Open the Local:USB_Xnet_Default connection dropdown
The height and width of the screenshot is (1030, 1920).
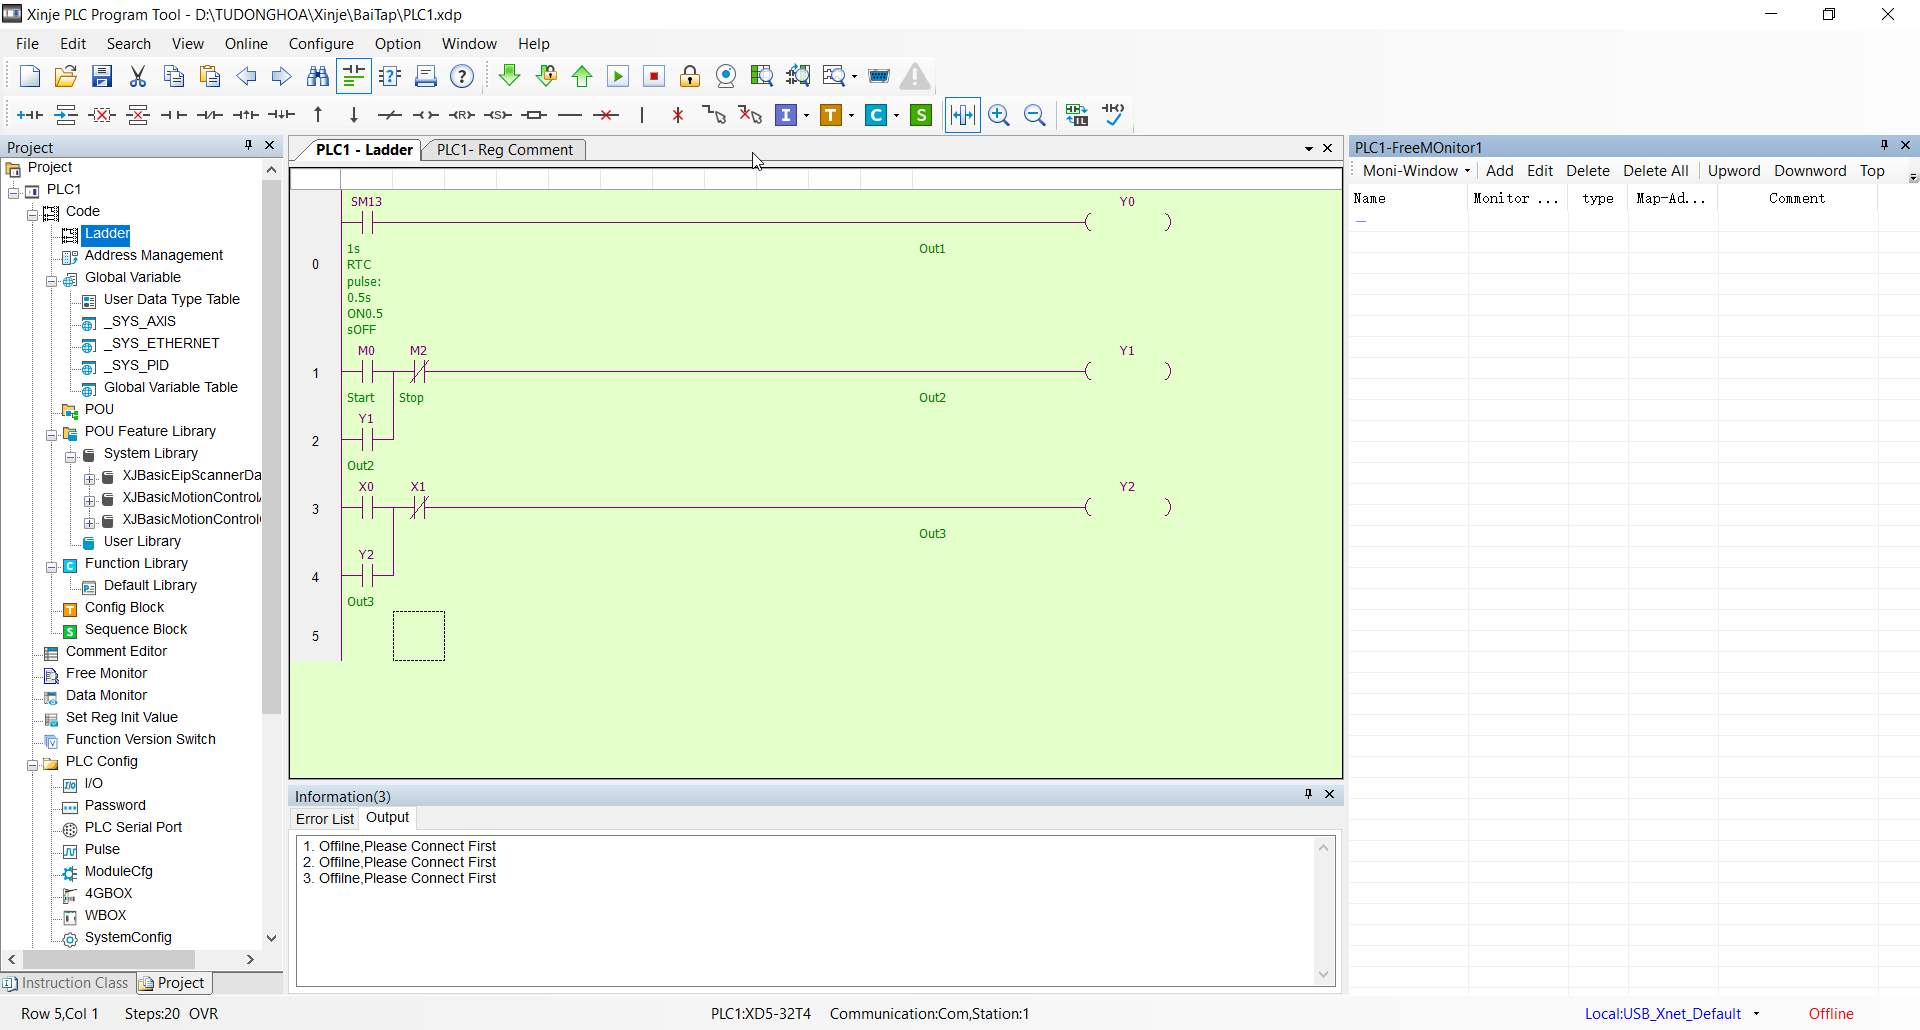point(1757,1014)
